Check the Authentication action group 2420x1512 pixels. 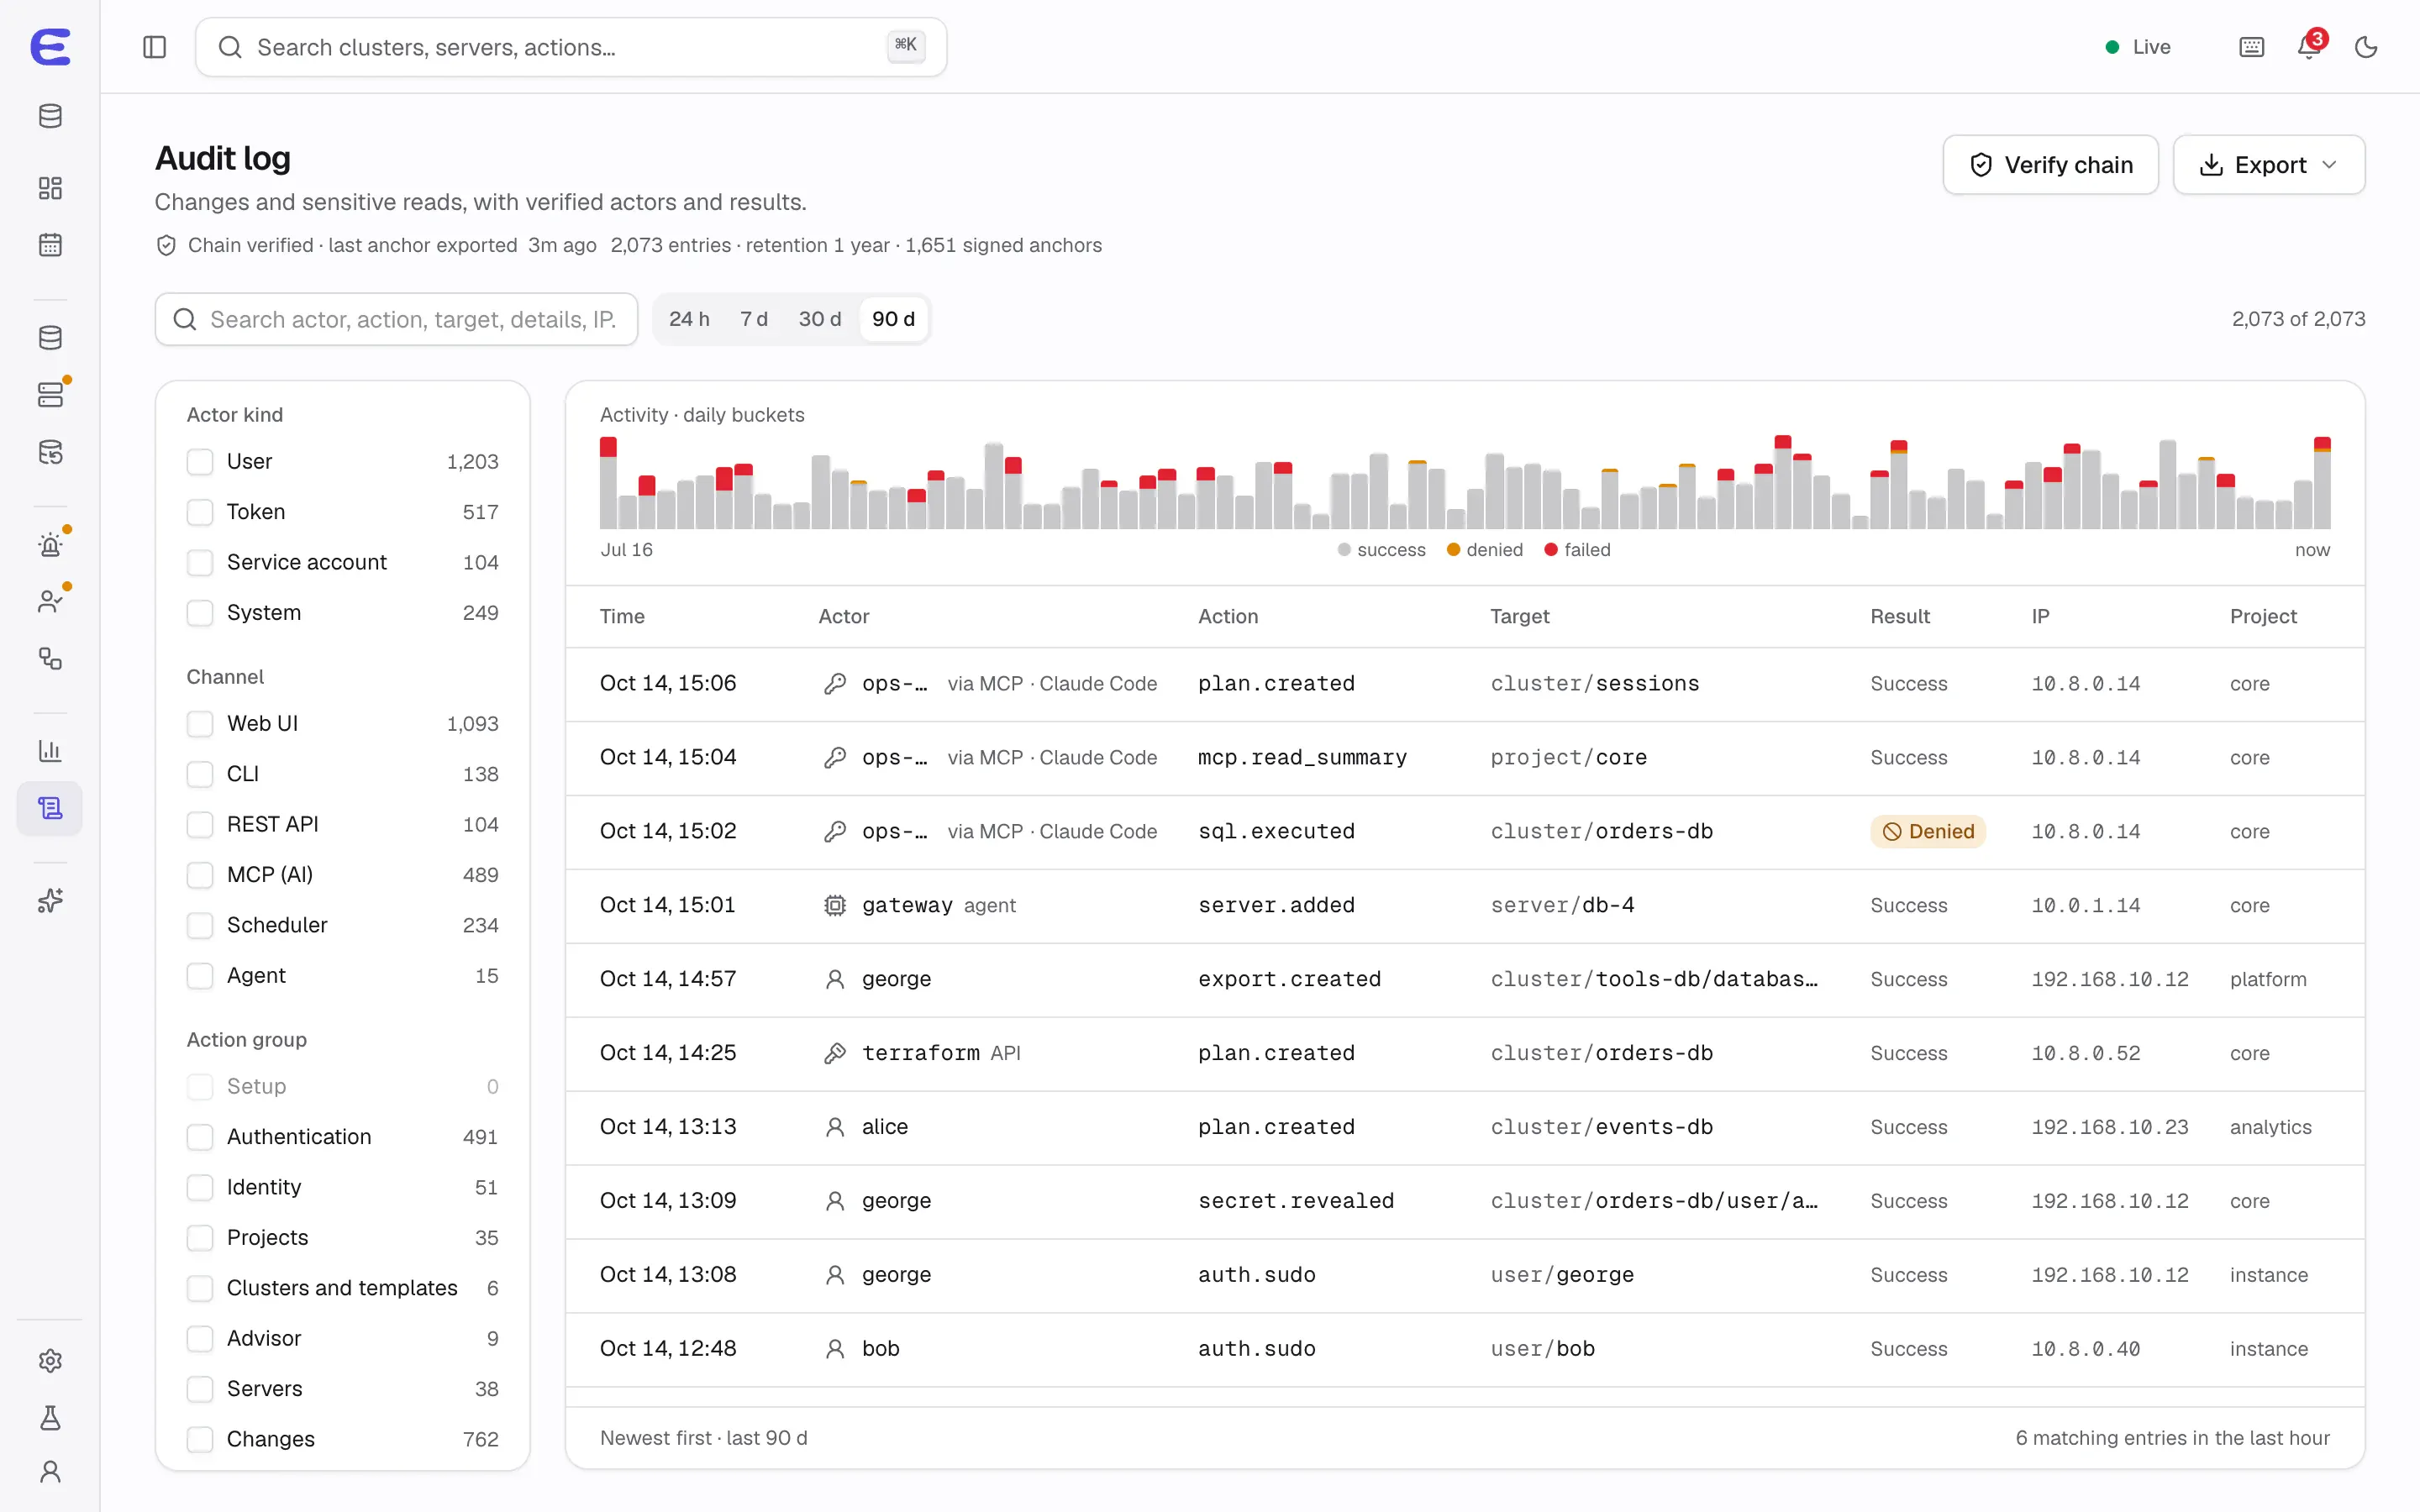200,1137
